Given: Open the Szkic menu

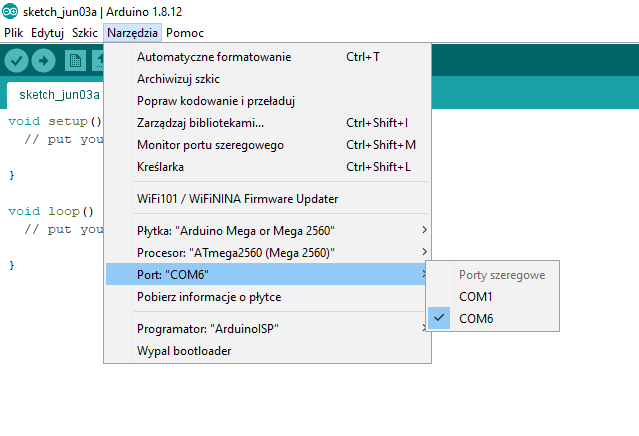Looking at the screenshot, I should click(x=85, y=33).
